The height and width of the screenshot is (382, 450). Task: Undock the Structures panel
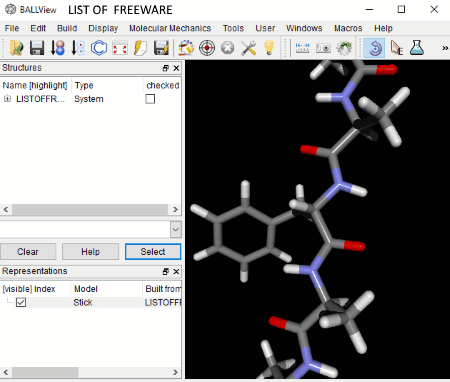click(165, 68)
